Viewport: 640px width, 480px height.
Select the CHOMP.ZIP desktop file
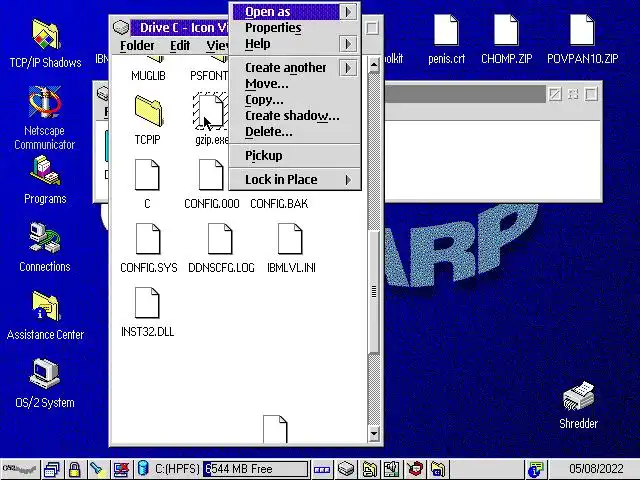point(506,30)
